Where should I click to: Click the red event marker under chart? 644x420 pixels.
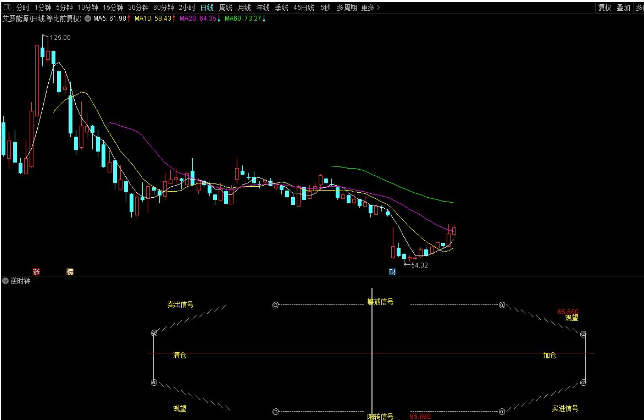pos(36,271)
